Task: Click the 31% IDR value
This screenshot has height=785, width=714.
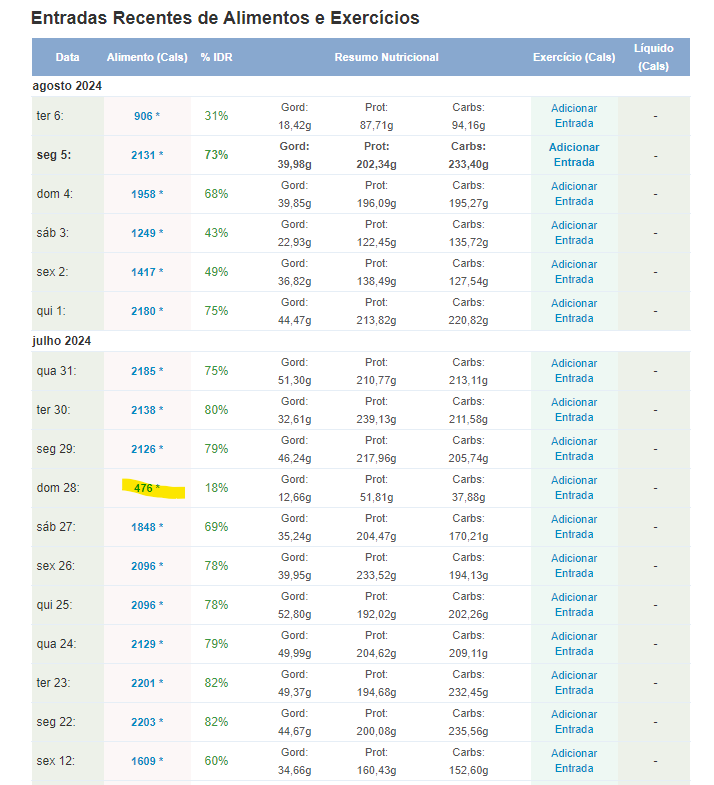Action: [x=216, y=116]
